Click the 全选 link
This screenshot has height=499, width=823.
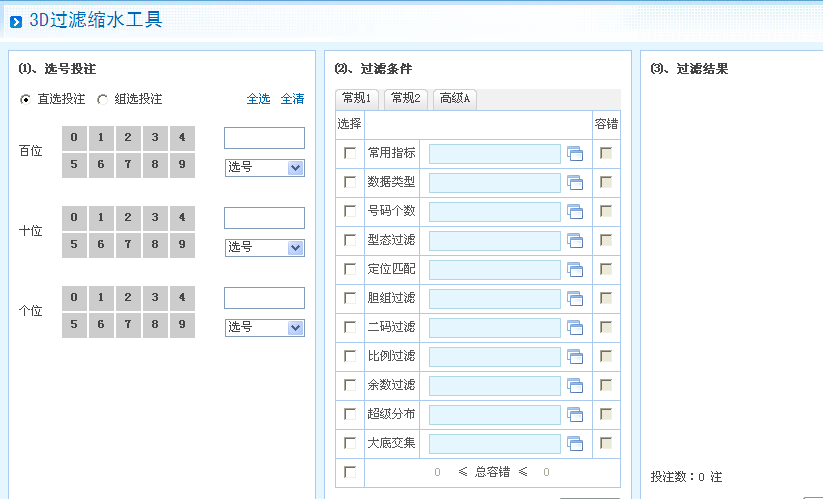tap(258, 99)
